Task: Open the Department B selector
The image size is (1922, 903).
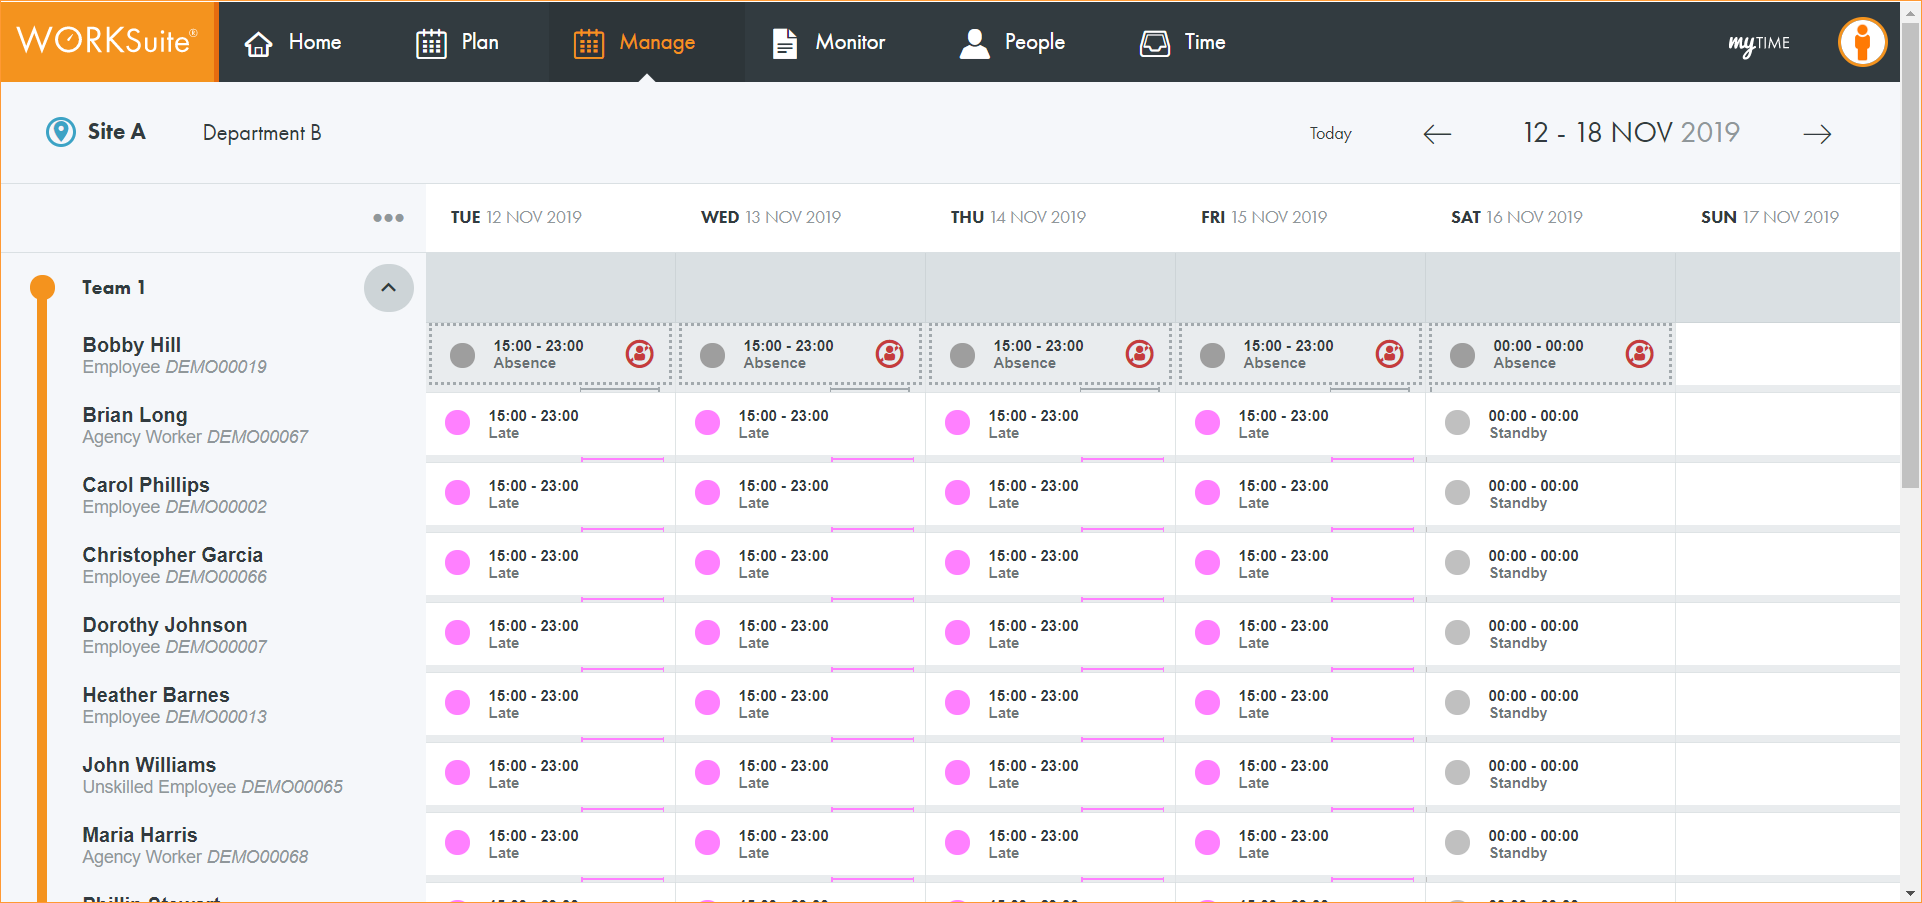Action: coord(262,133)
